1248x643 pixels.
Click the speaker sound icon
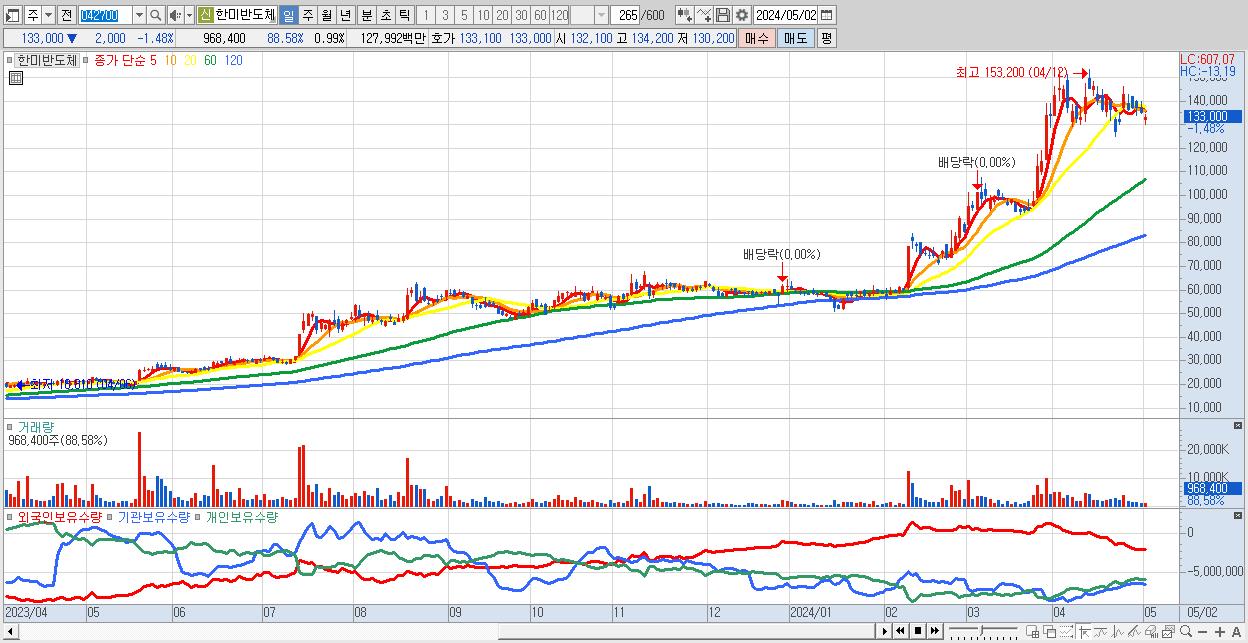coord(175,15)
